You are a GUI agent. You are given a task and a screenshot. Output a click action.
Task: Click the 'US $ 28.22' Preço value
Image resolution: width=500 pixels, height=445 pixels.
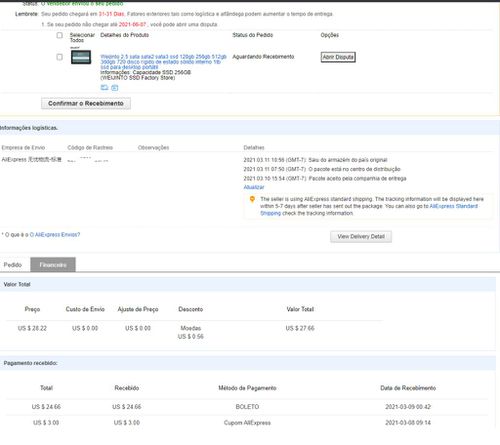(x=32, y=328)
